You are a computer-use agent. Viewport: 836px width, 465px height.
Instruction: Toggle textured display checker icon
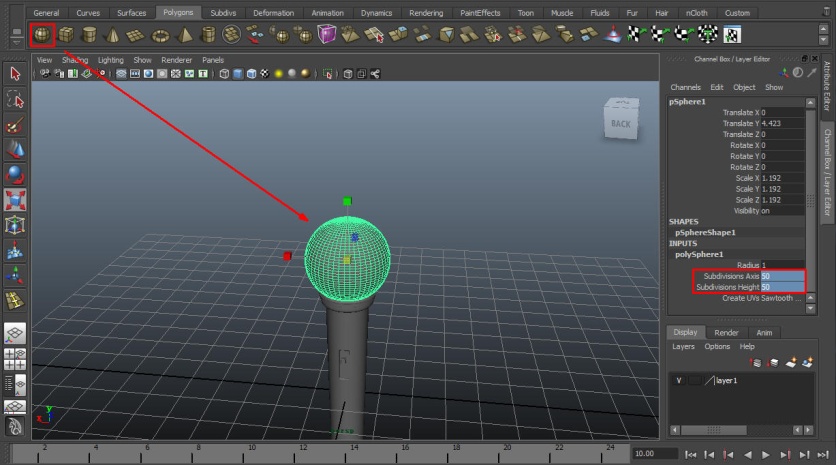click(264, 74)
